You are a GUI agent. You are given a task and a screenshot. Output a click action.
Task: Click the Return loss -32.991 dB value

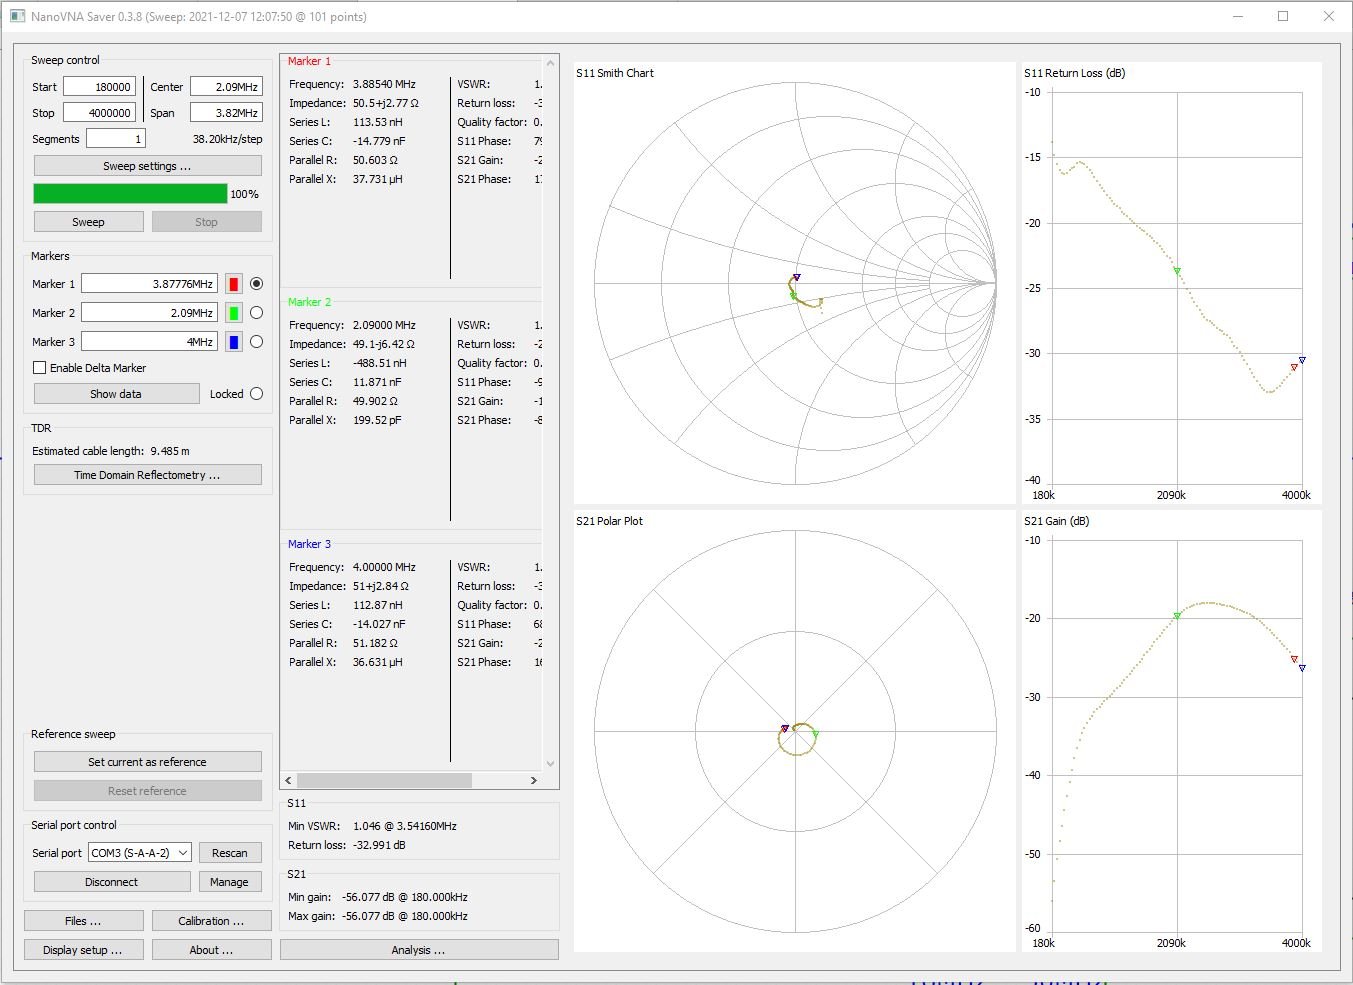(379, 845)
